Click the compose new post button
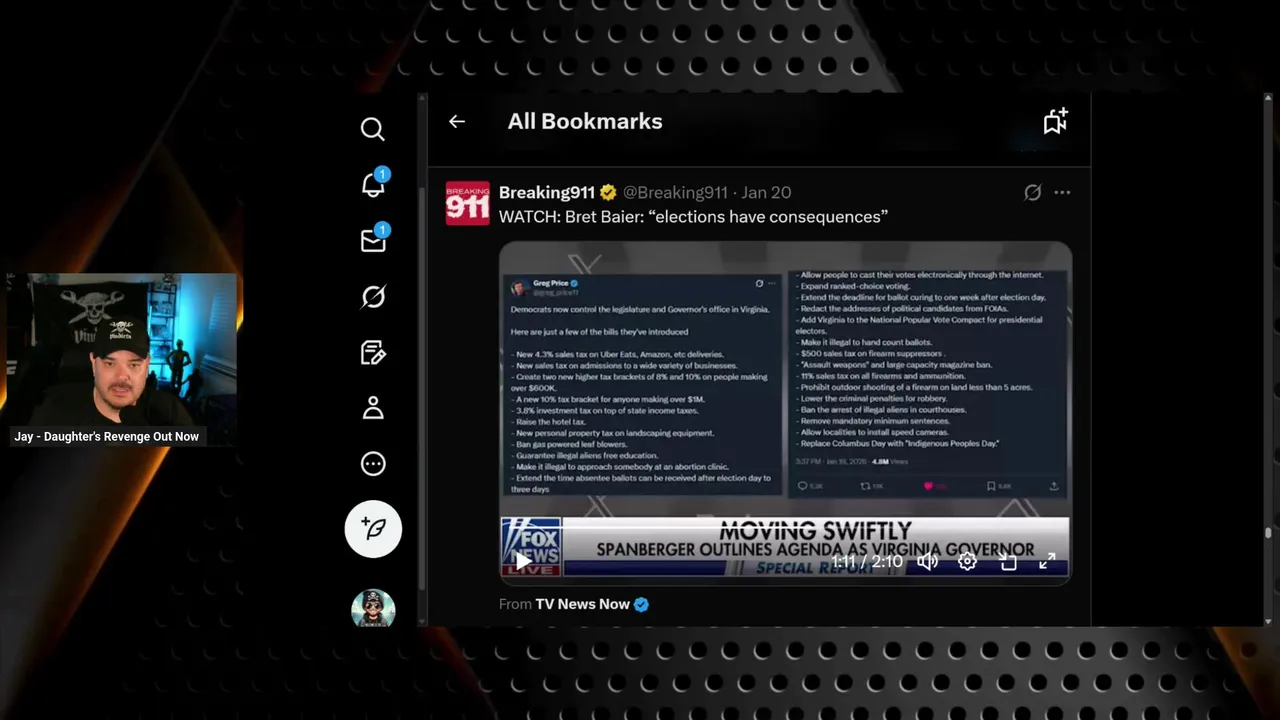 click(x=373, y=529)
